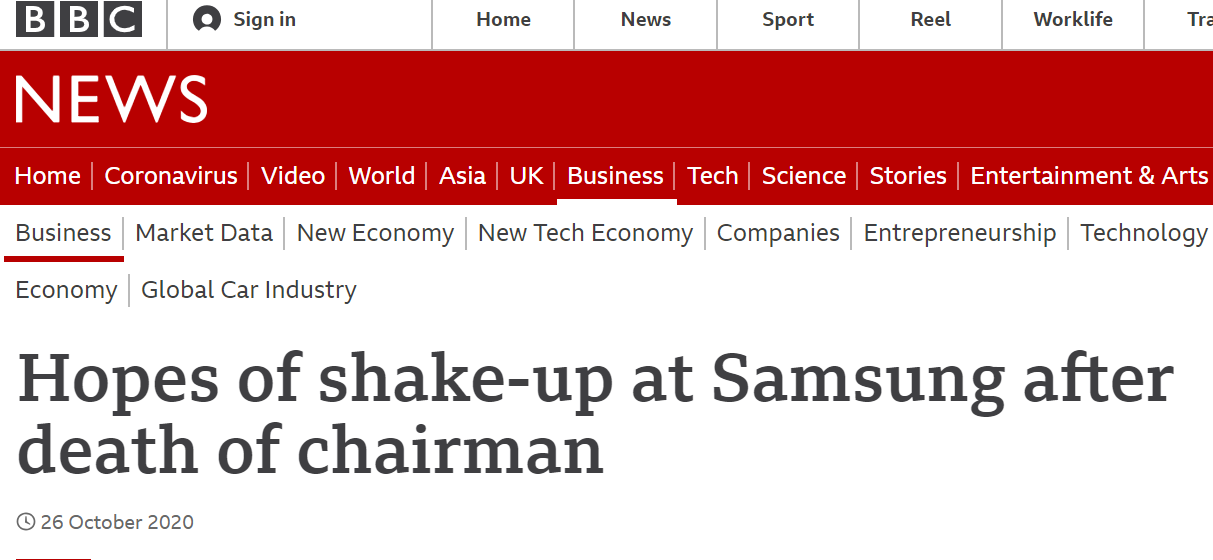This screenshot has height=560, width=1213.
Task: Open Entertainment & Arts section
Action: 1089,176
